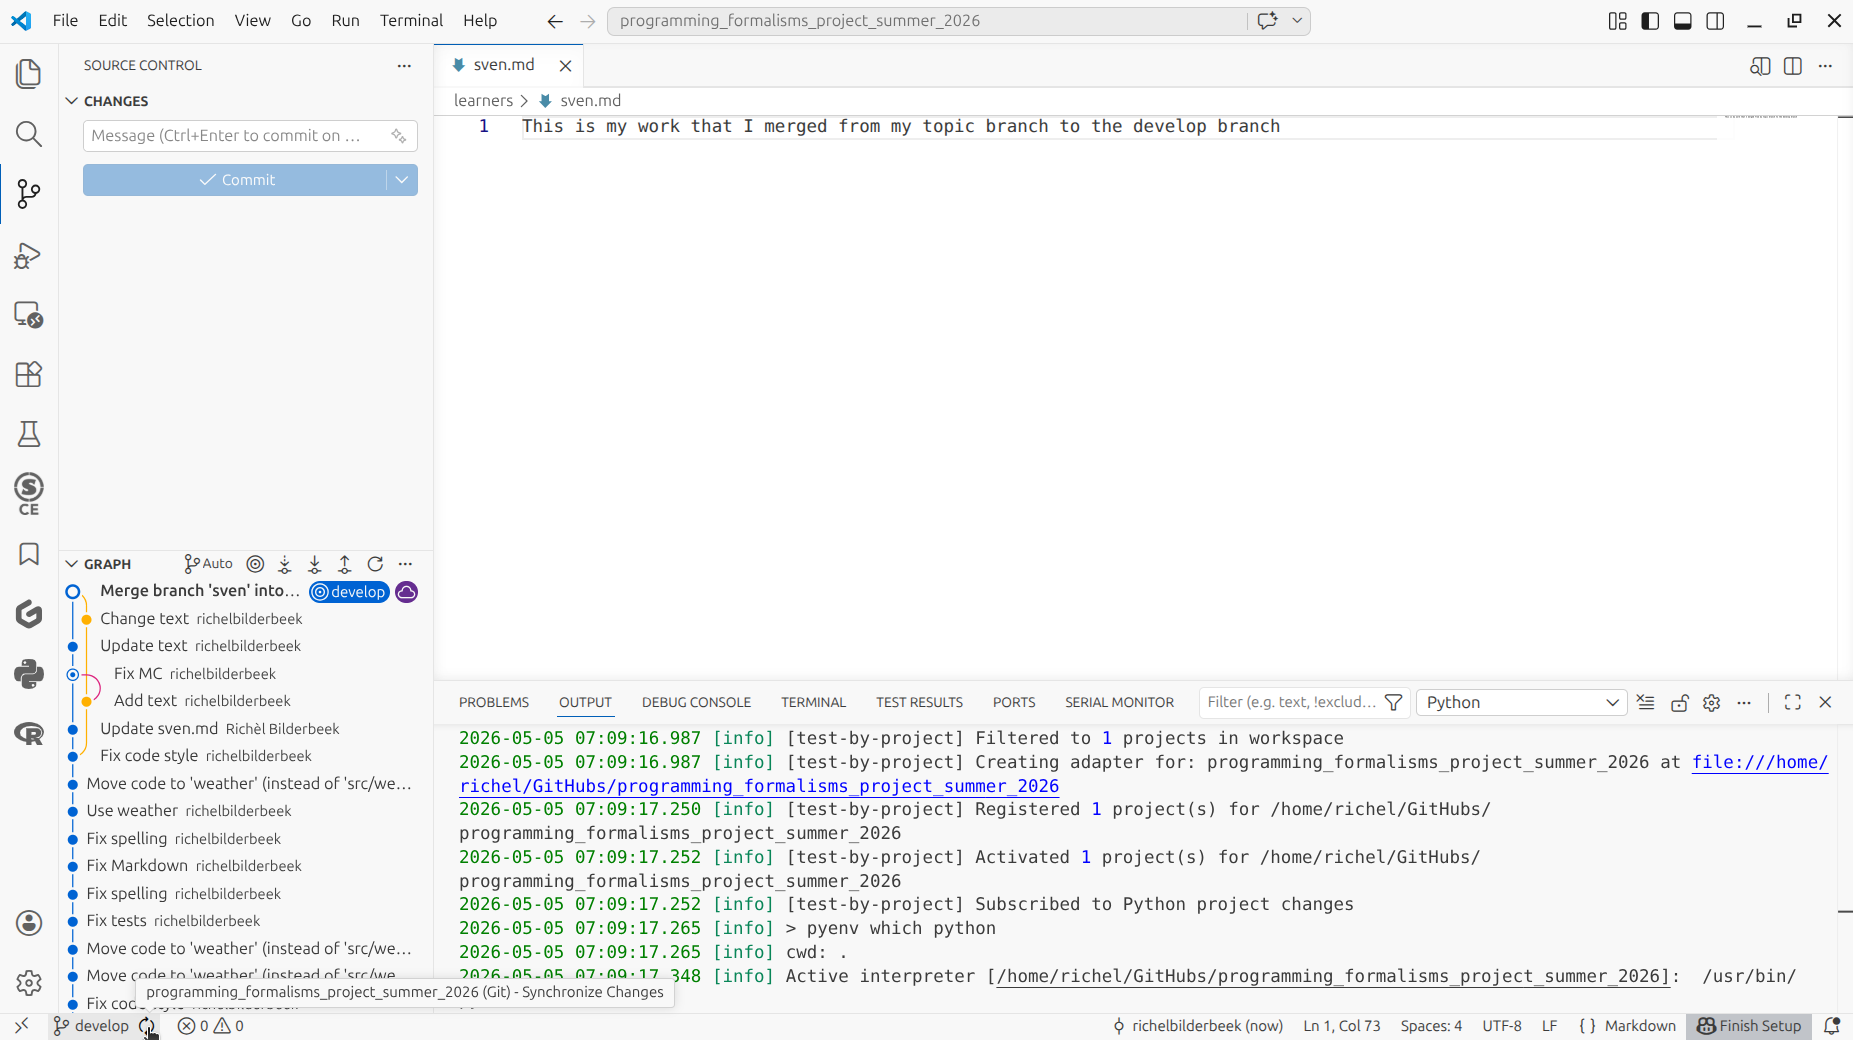Click the Synchronize Changes status bar icon
This screenshot has width=1853, height=1040.
click(x=147, y=1026)
